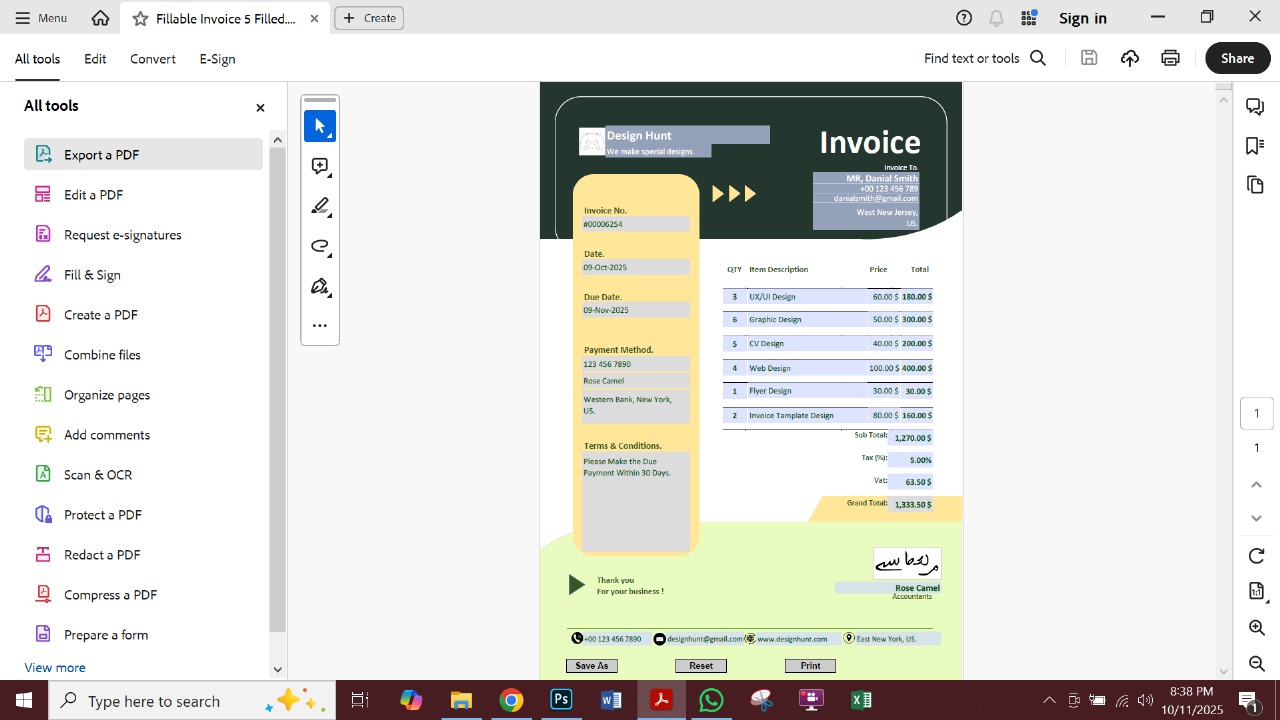Screen dimensions: 1280x720
Task: Expand View more tools list
Action: pos(55,667)
